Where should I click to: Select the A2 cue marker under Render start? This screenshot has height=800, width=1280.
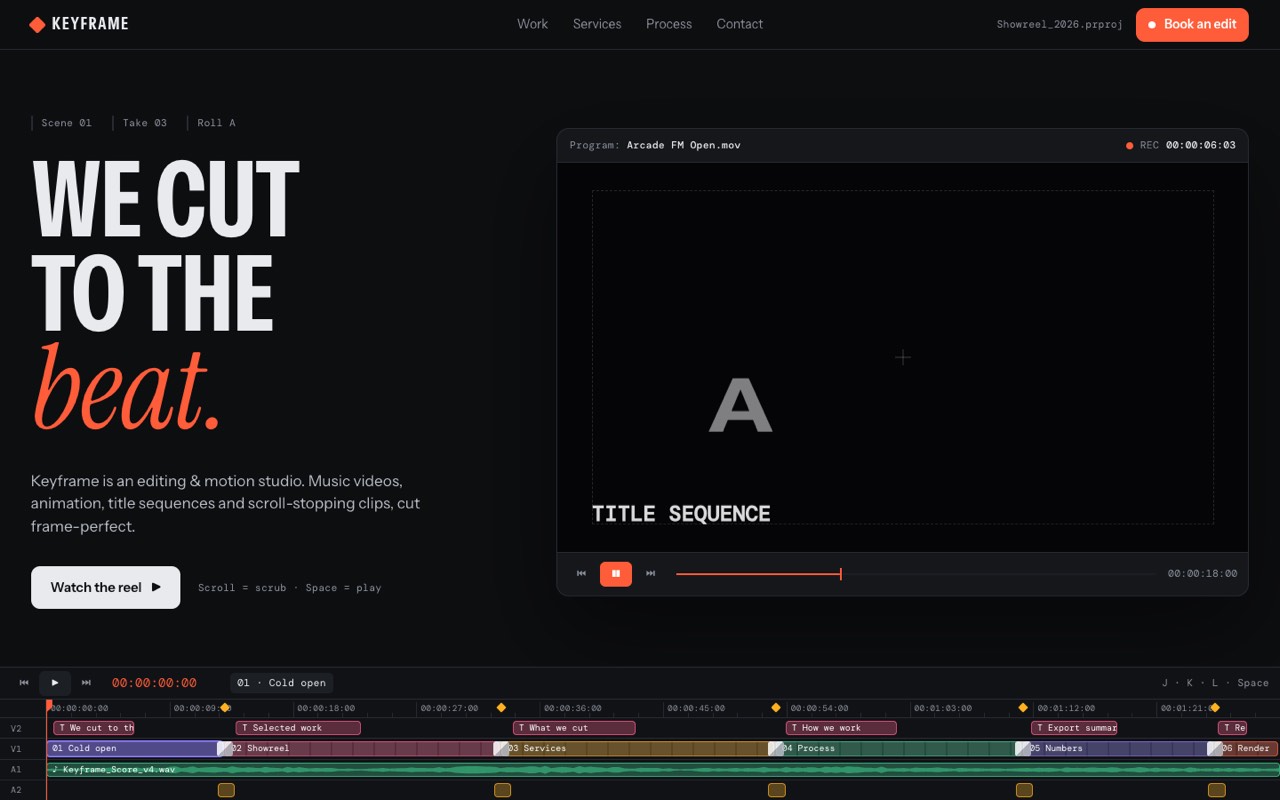[x=1216, y=790]
